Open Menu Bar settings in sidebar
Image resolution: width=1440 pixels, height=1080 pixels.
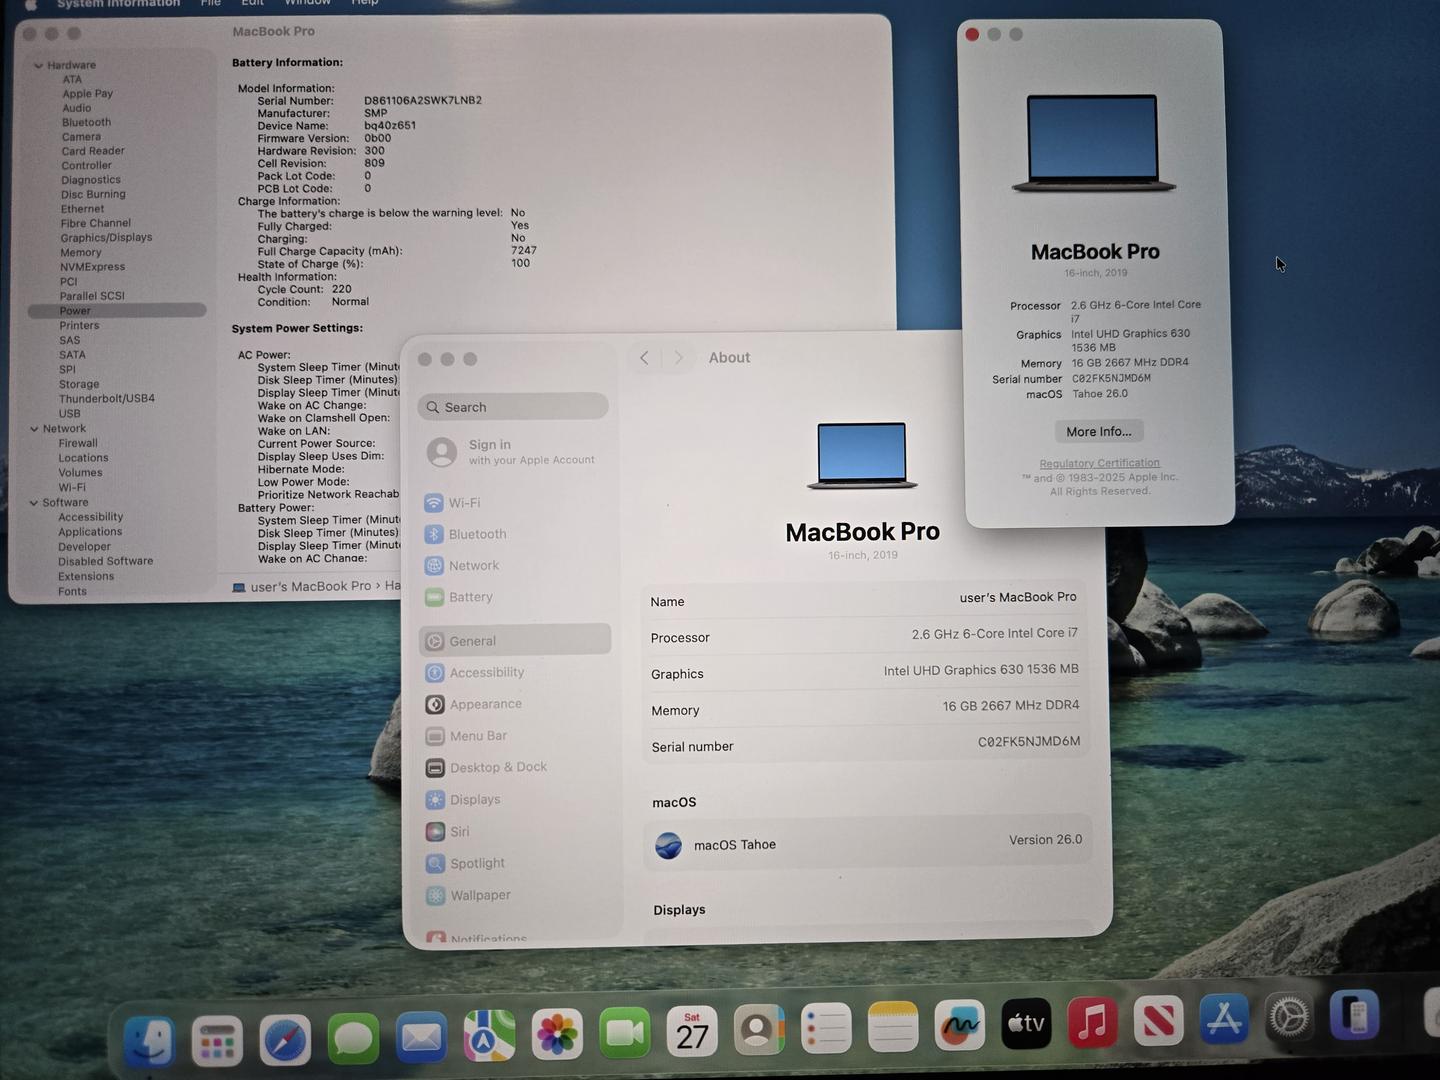(x=514, y=736)
